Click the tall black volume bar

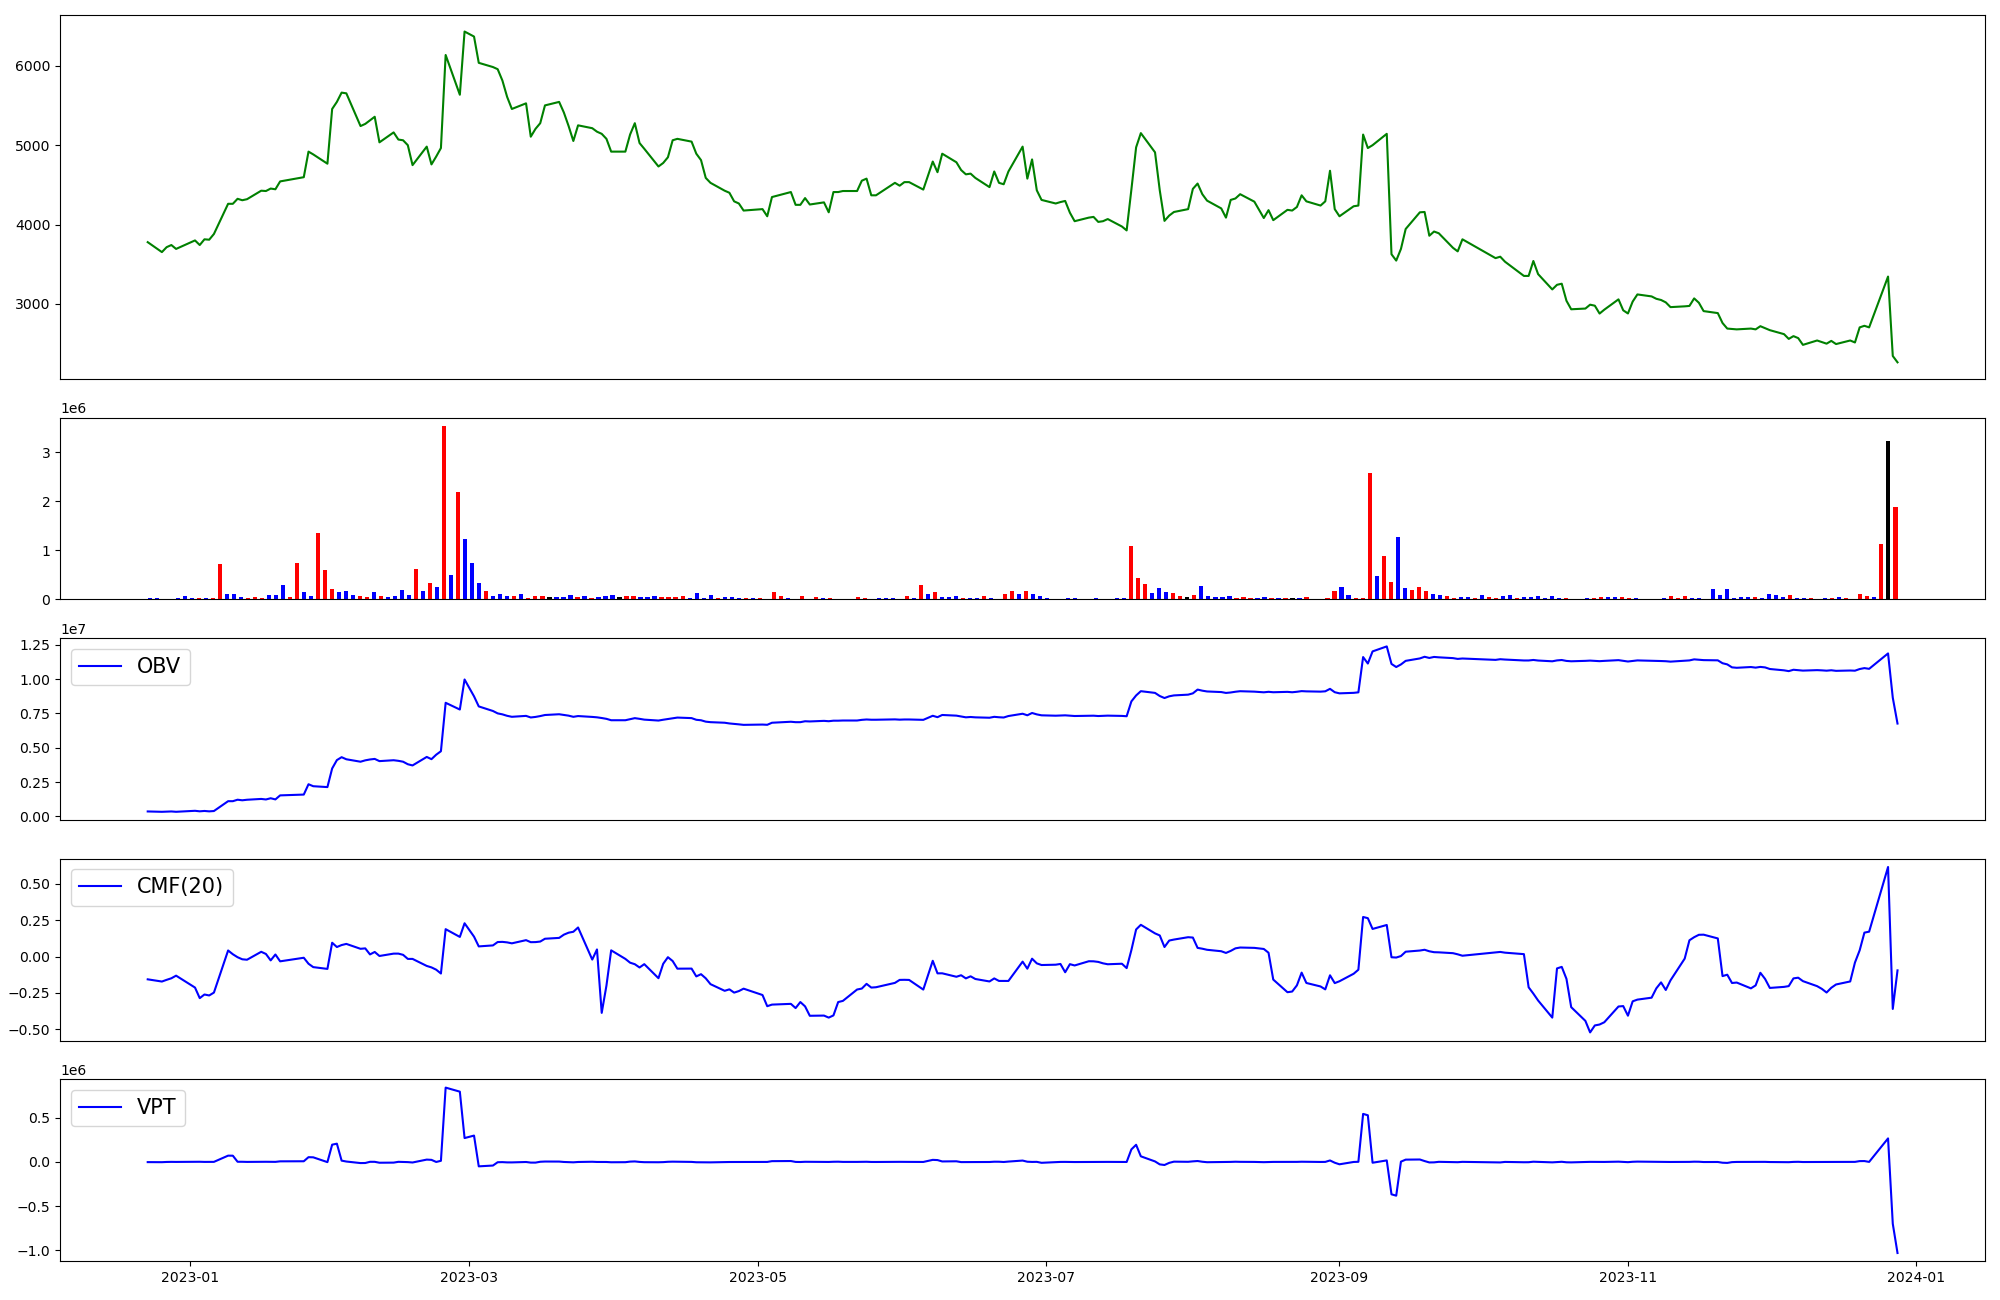[1888, 520]
